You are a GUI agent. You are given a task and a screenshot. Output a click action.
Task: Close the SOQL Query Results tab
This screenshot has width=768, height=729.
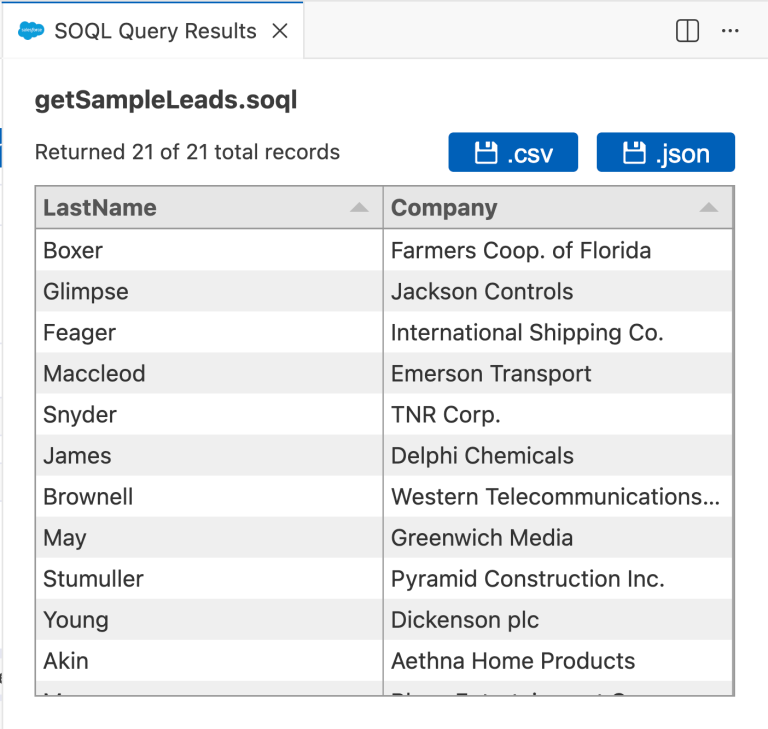click(280, 31)
